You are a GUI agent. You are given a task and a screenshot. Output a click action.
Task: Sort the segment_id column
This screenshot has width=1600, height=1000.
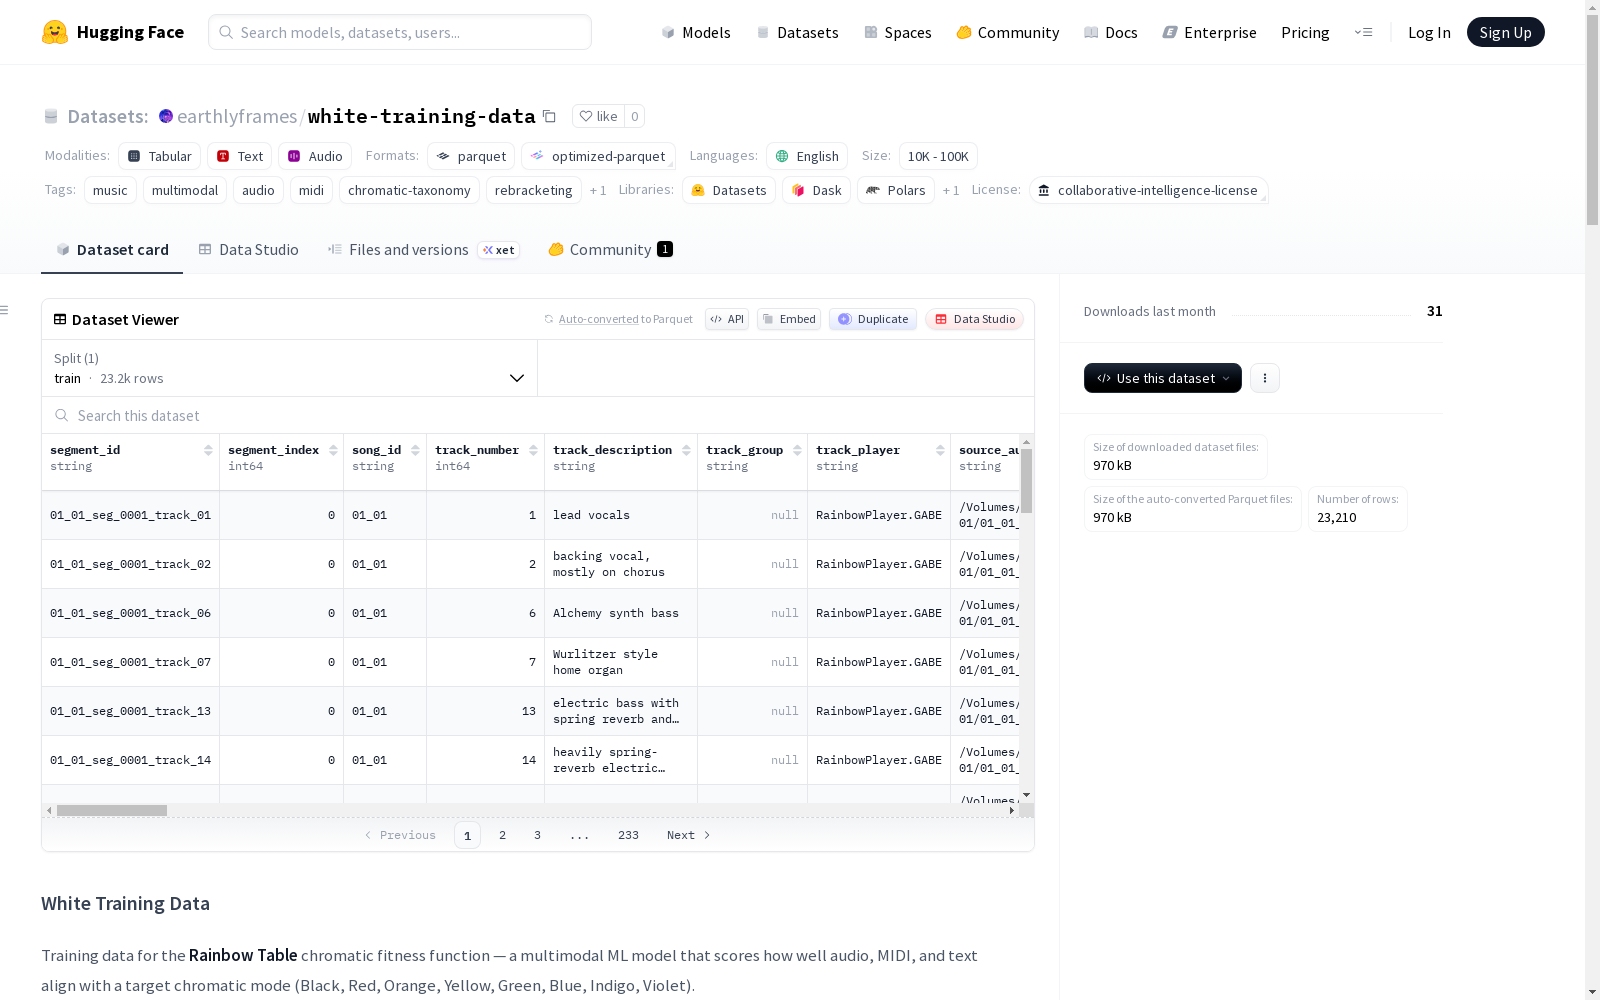click(208, 450)
